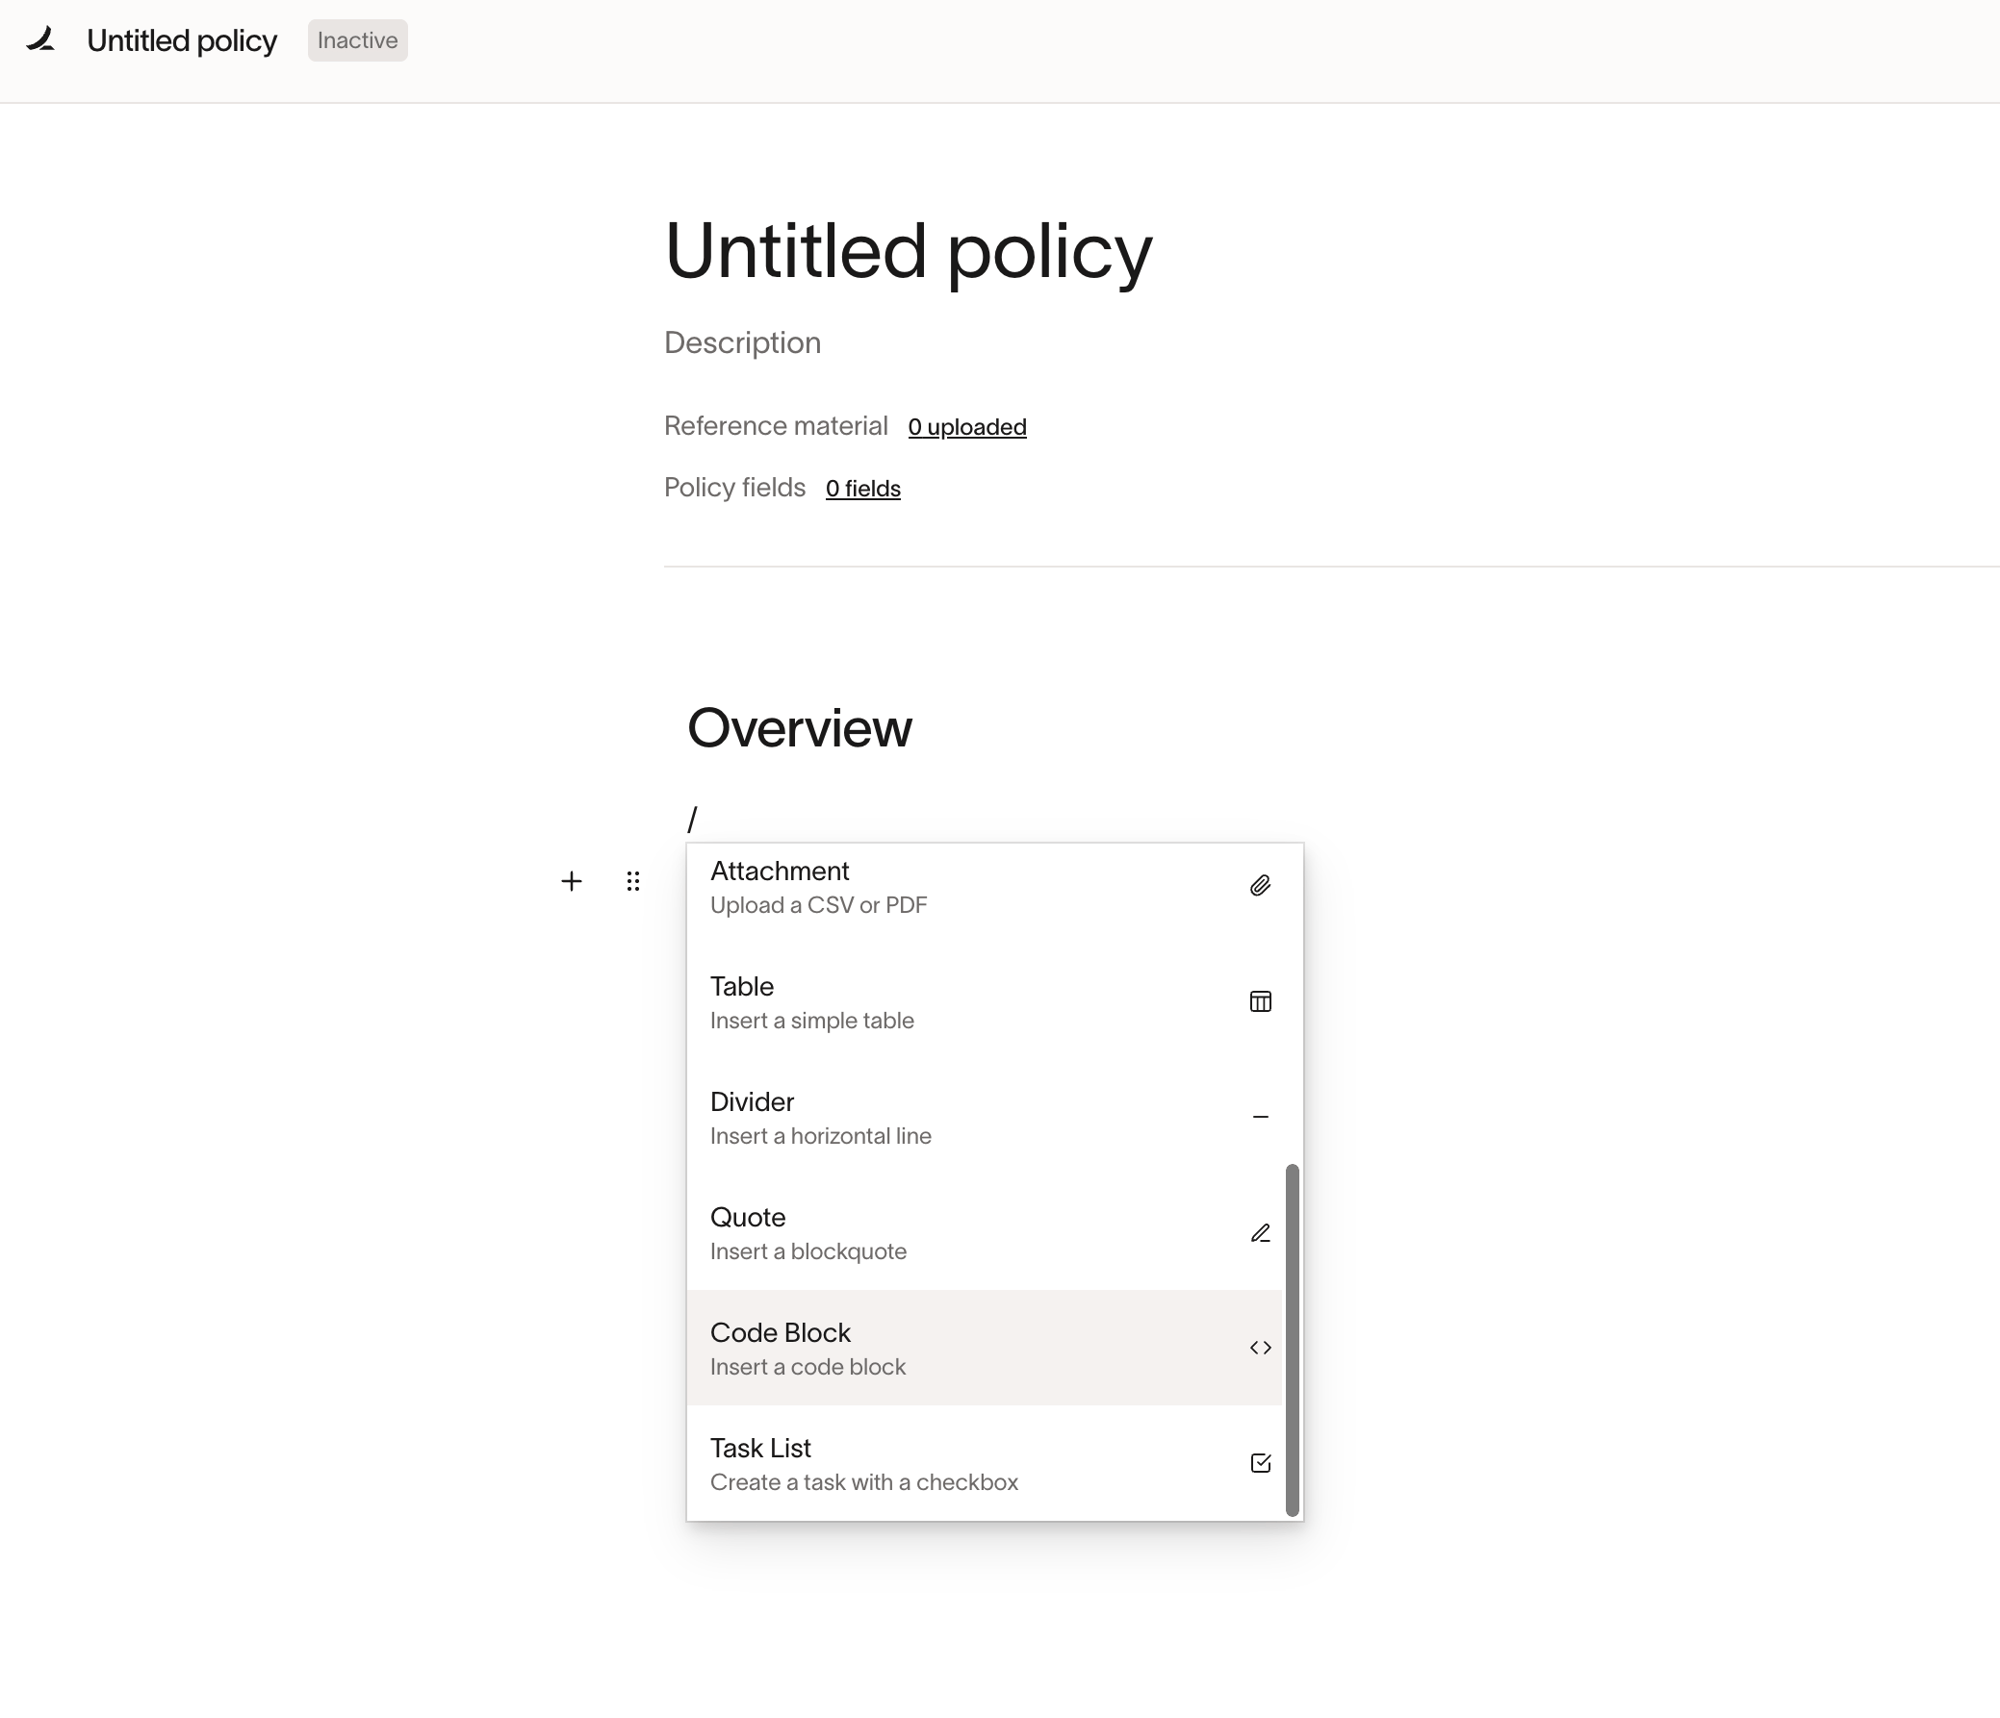
Task: Click 'Insert a simple table' text
Action: click(812, 1020)
